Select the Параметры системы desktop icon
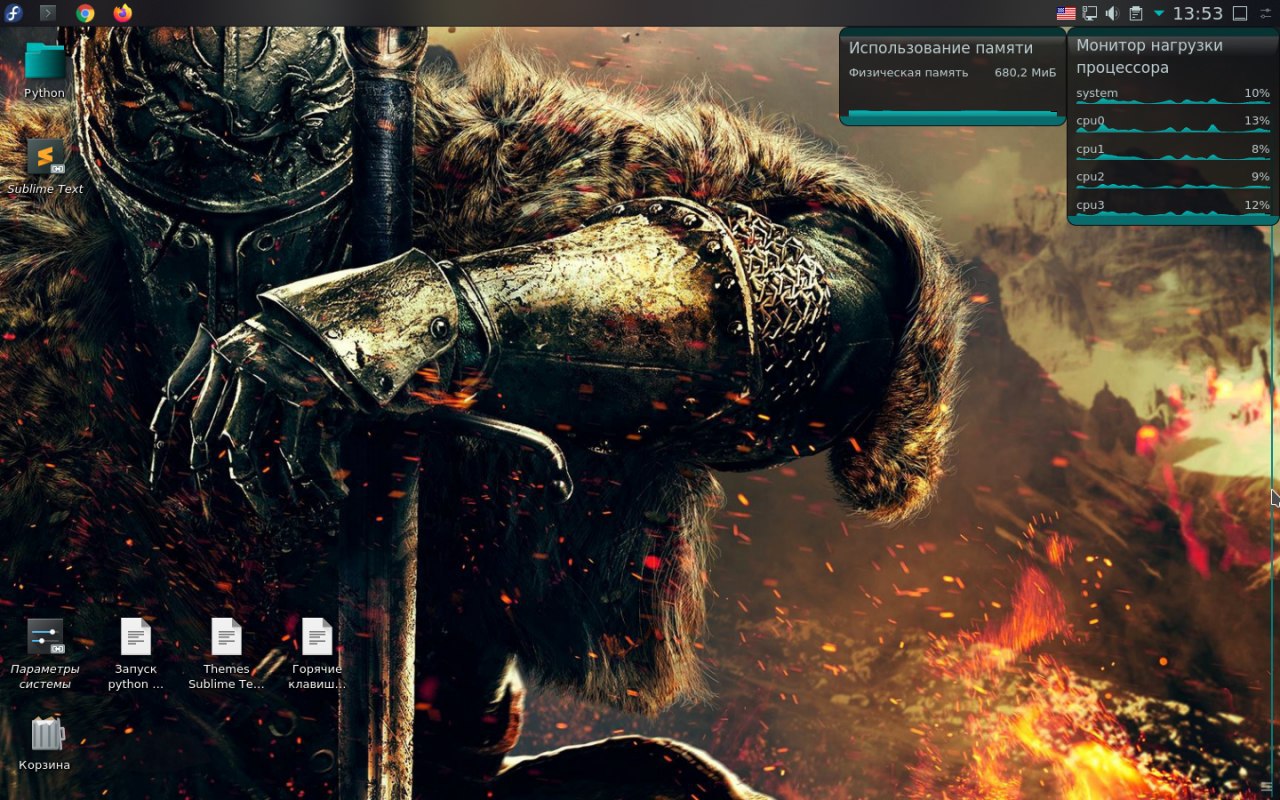The height and width of the screenshot is (800, 1280). pyautogui.click(x=45, y=654)
